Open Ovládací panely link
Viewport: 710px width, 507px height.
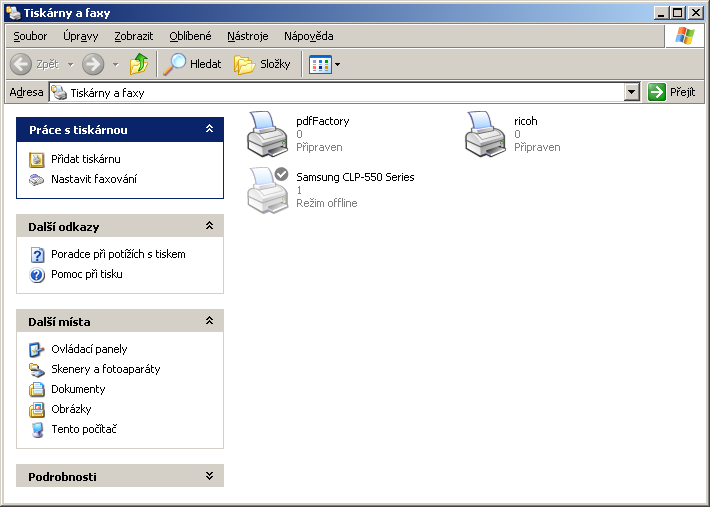[89, 349]
